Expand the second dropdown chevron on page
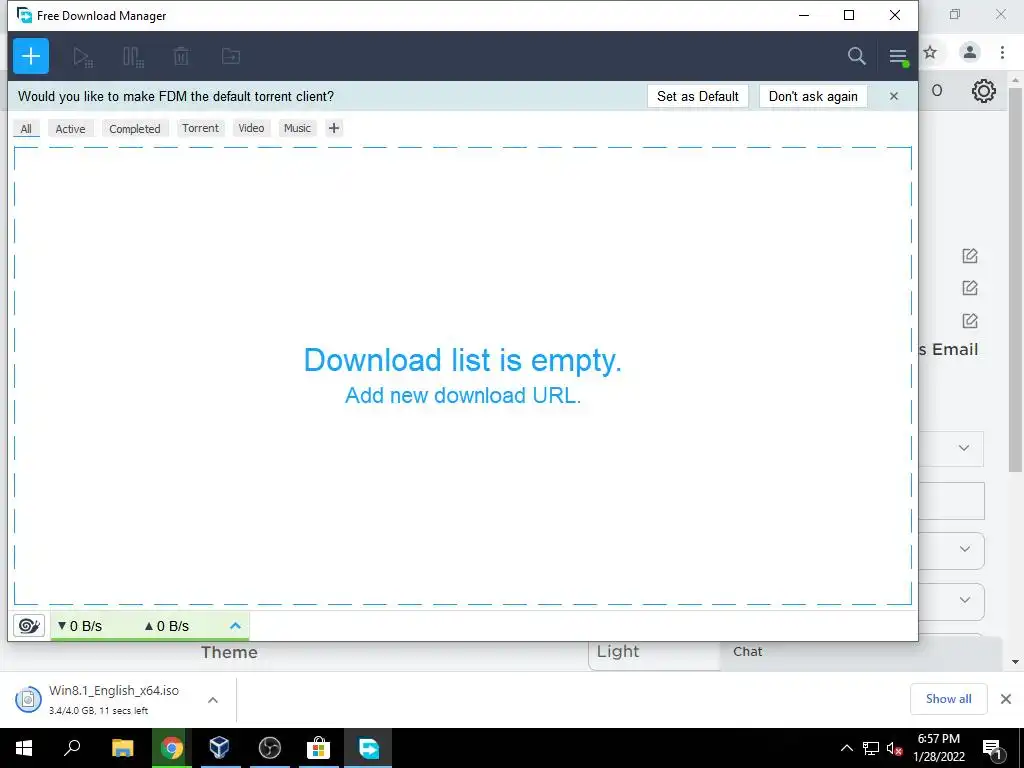 (965, 549)
